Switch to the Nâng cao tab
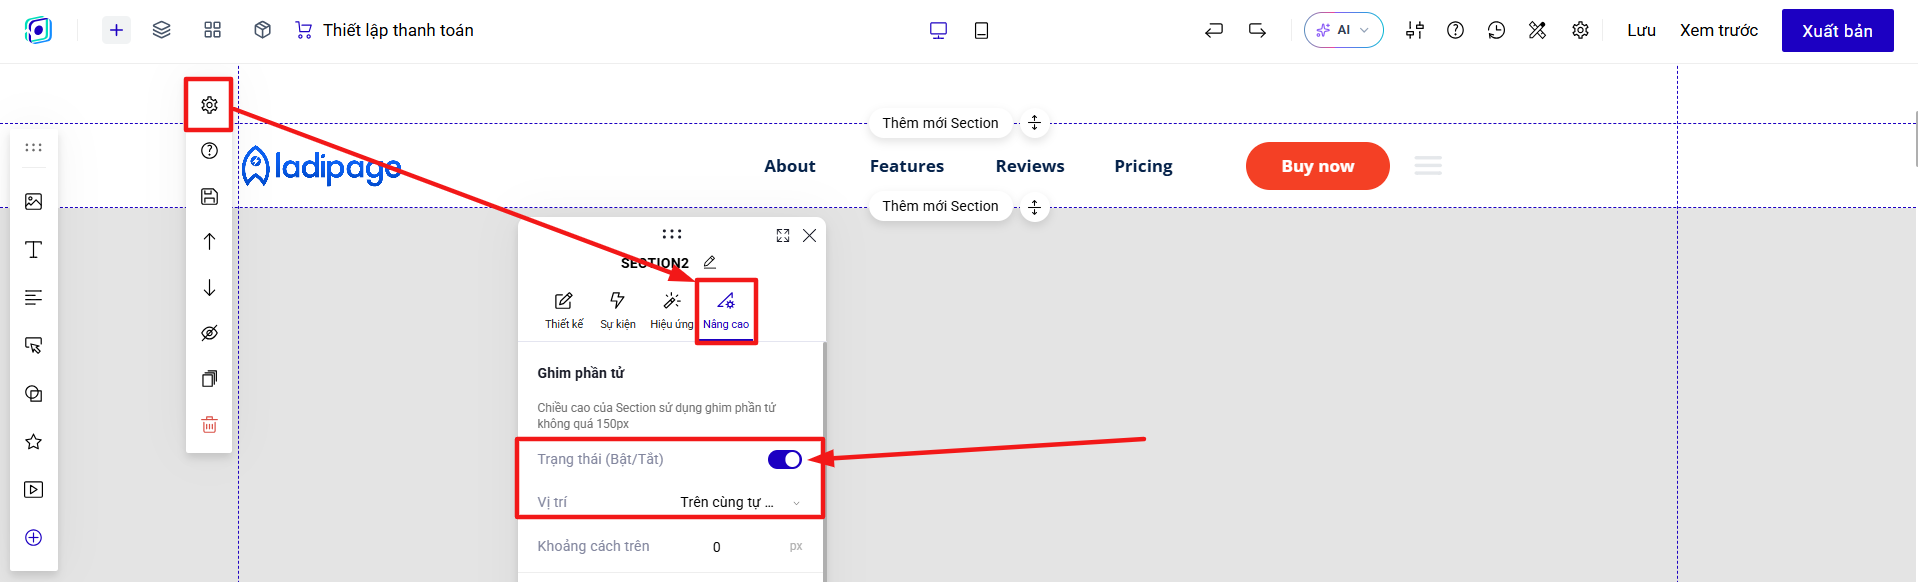This screenshot has width=1918, height=582. [726, 310]
